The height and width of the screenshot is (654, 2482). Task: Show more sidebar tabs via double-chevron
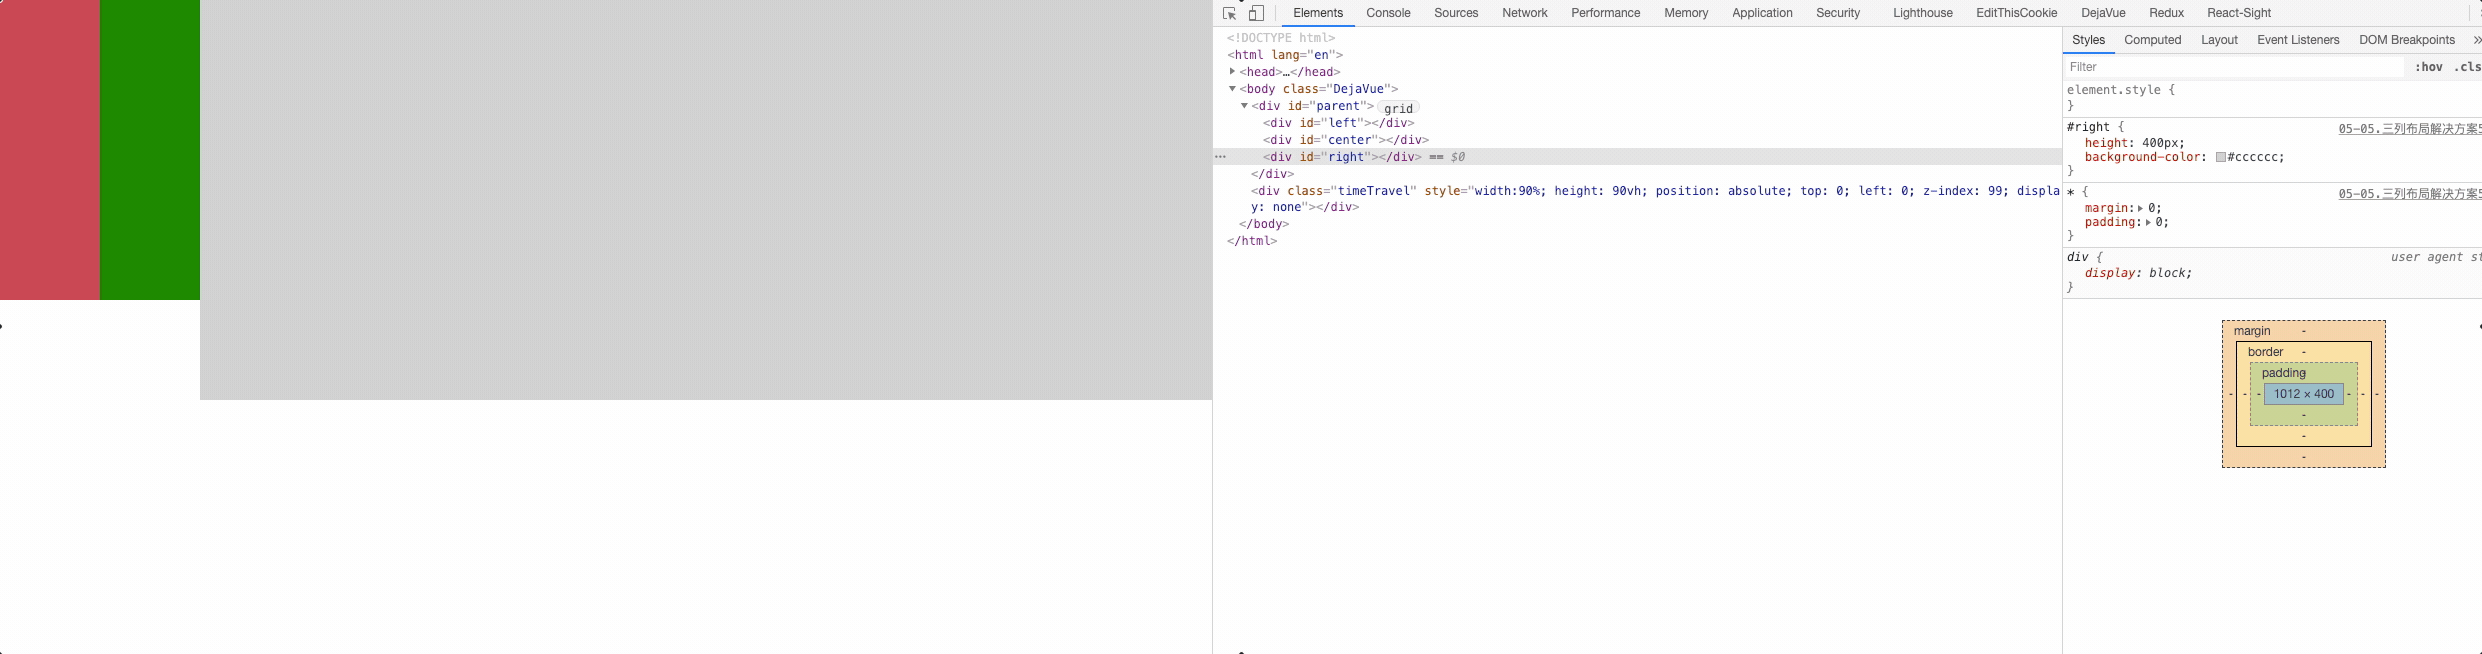pyautogui.click(x=2476, y=40)
